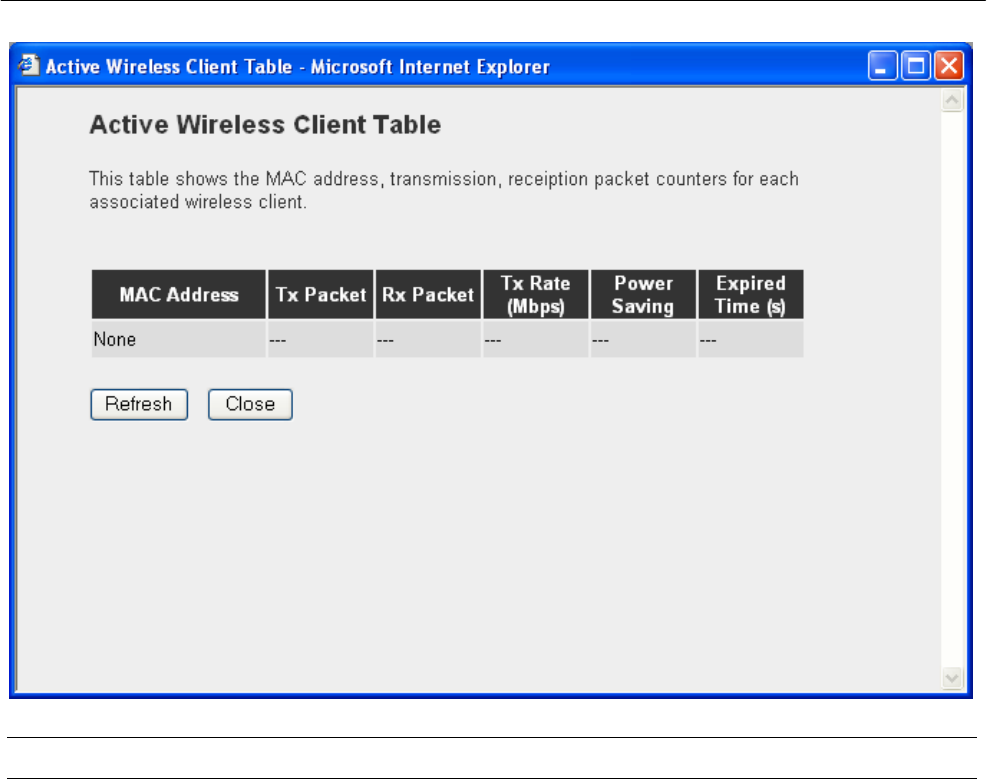
Task: Click the Rx Packet column header
Action: (x=428, y=294)
